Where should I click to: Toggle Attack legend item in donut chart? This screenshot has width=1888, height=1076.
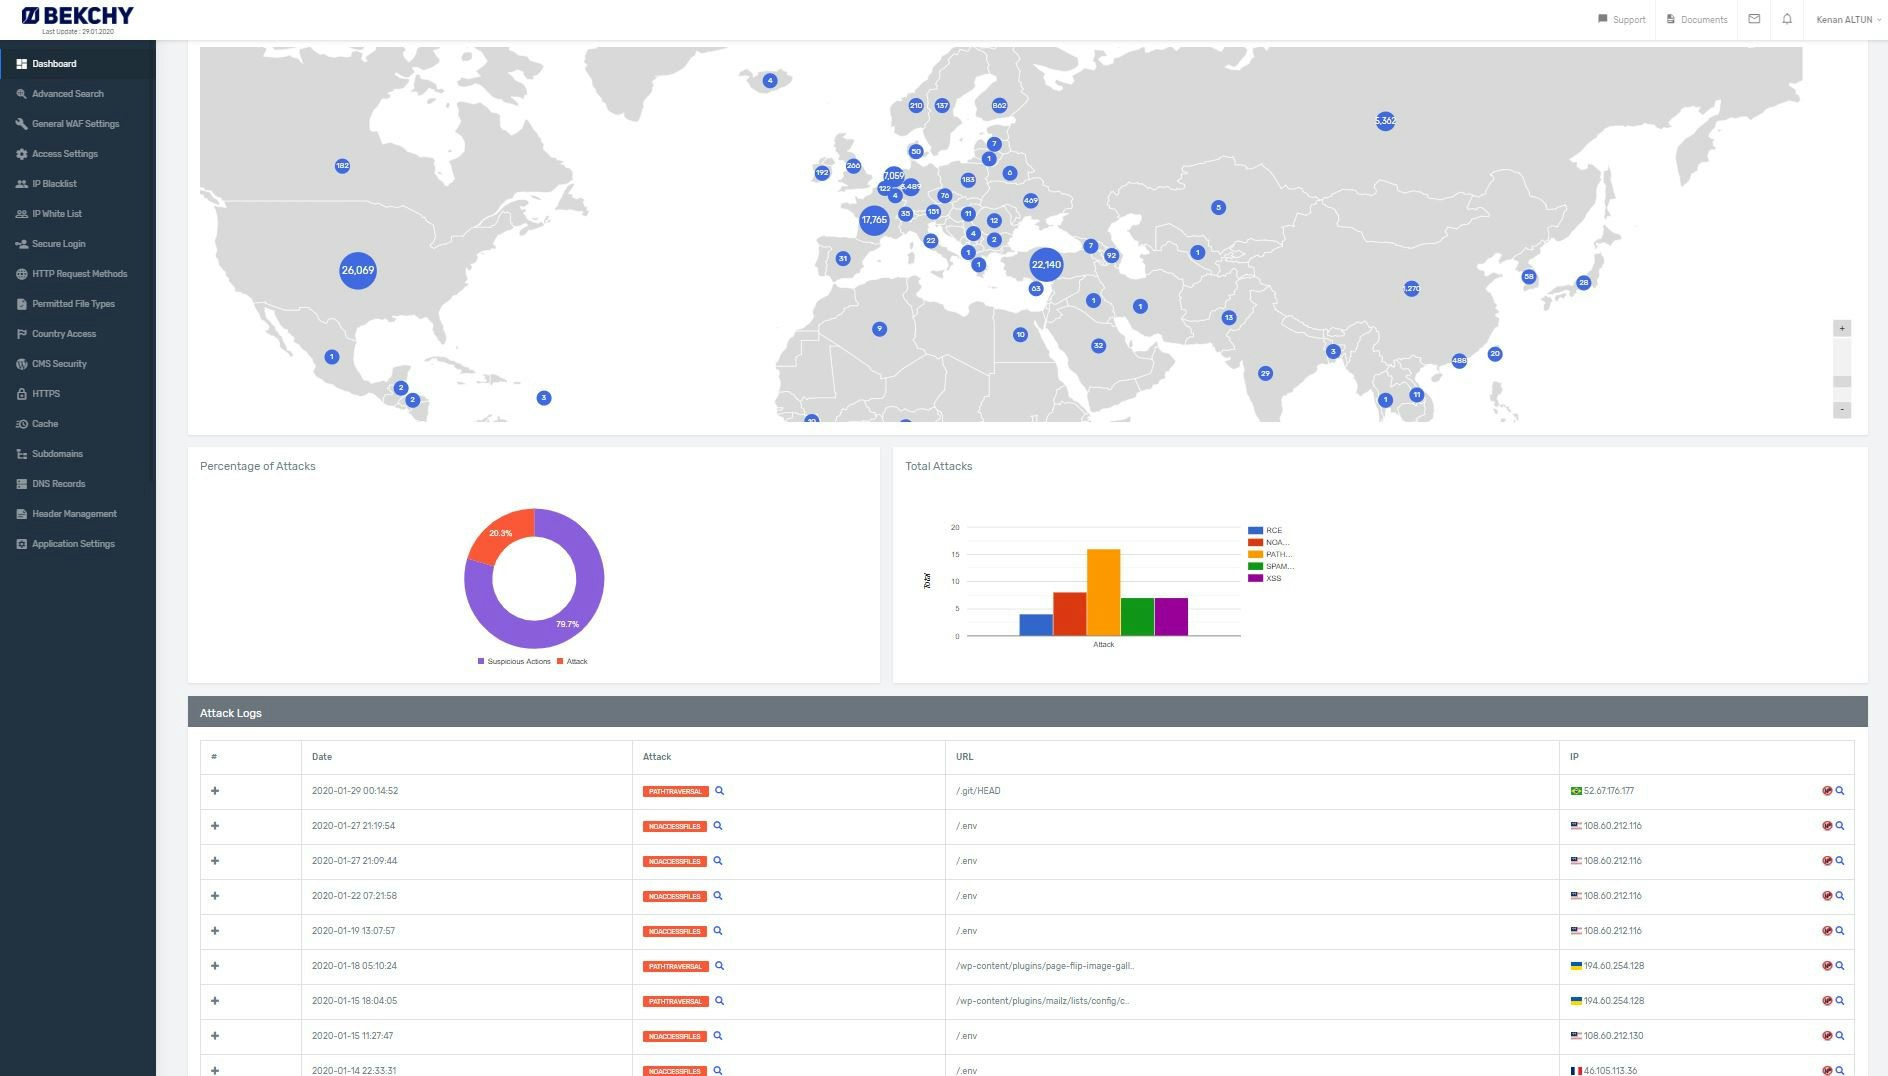(572, 662)
